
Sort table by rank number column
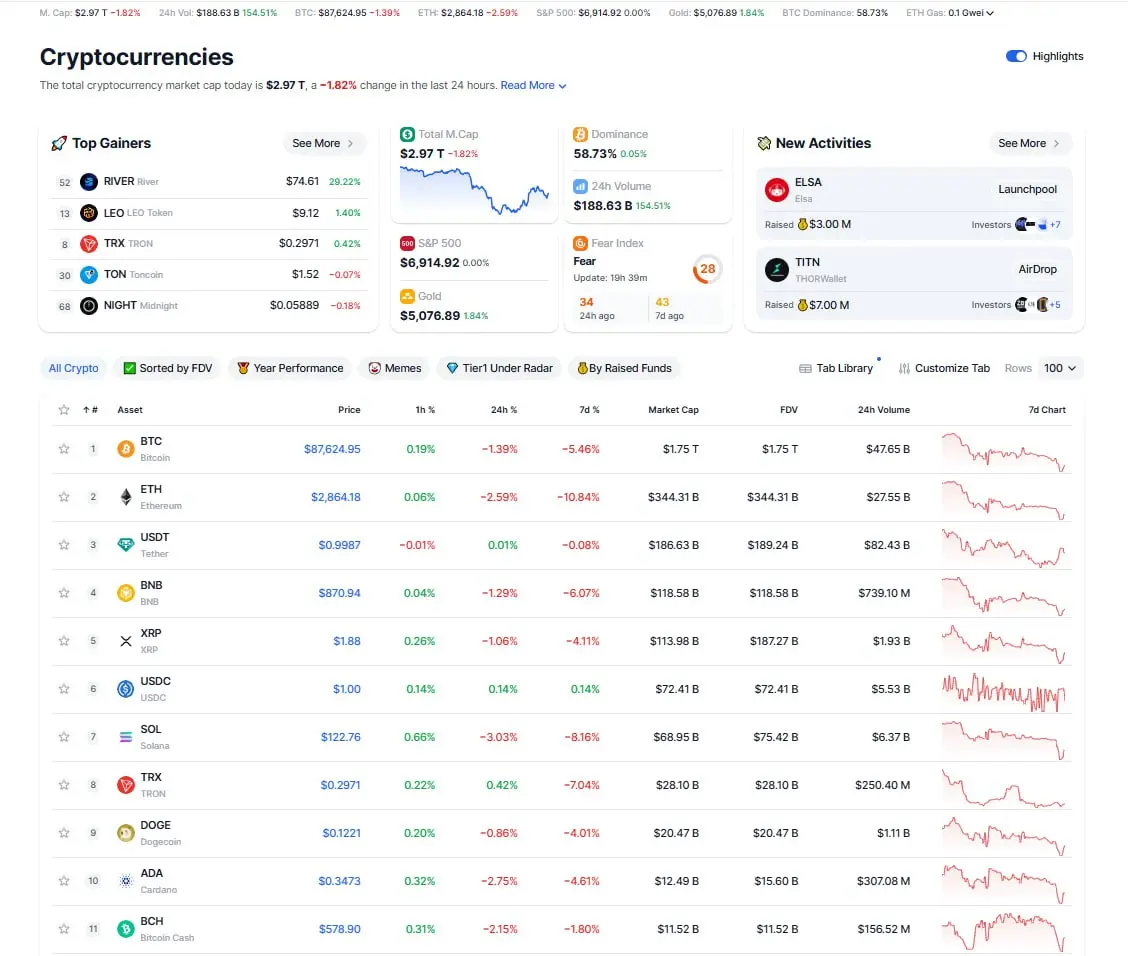pos(90,410)
